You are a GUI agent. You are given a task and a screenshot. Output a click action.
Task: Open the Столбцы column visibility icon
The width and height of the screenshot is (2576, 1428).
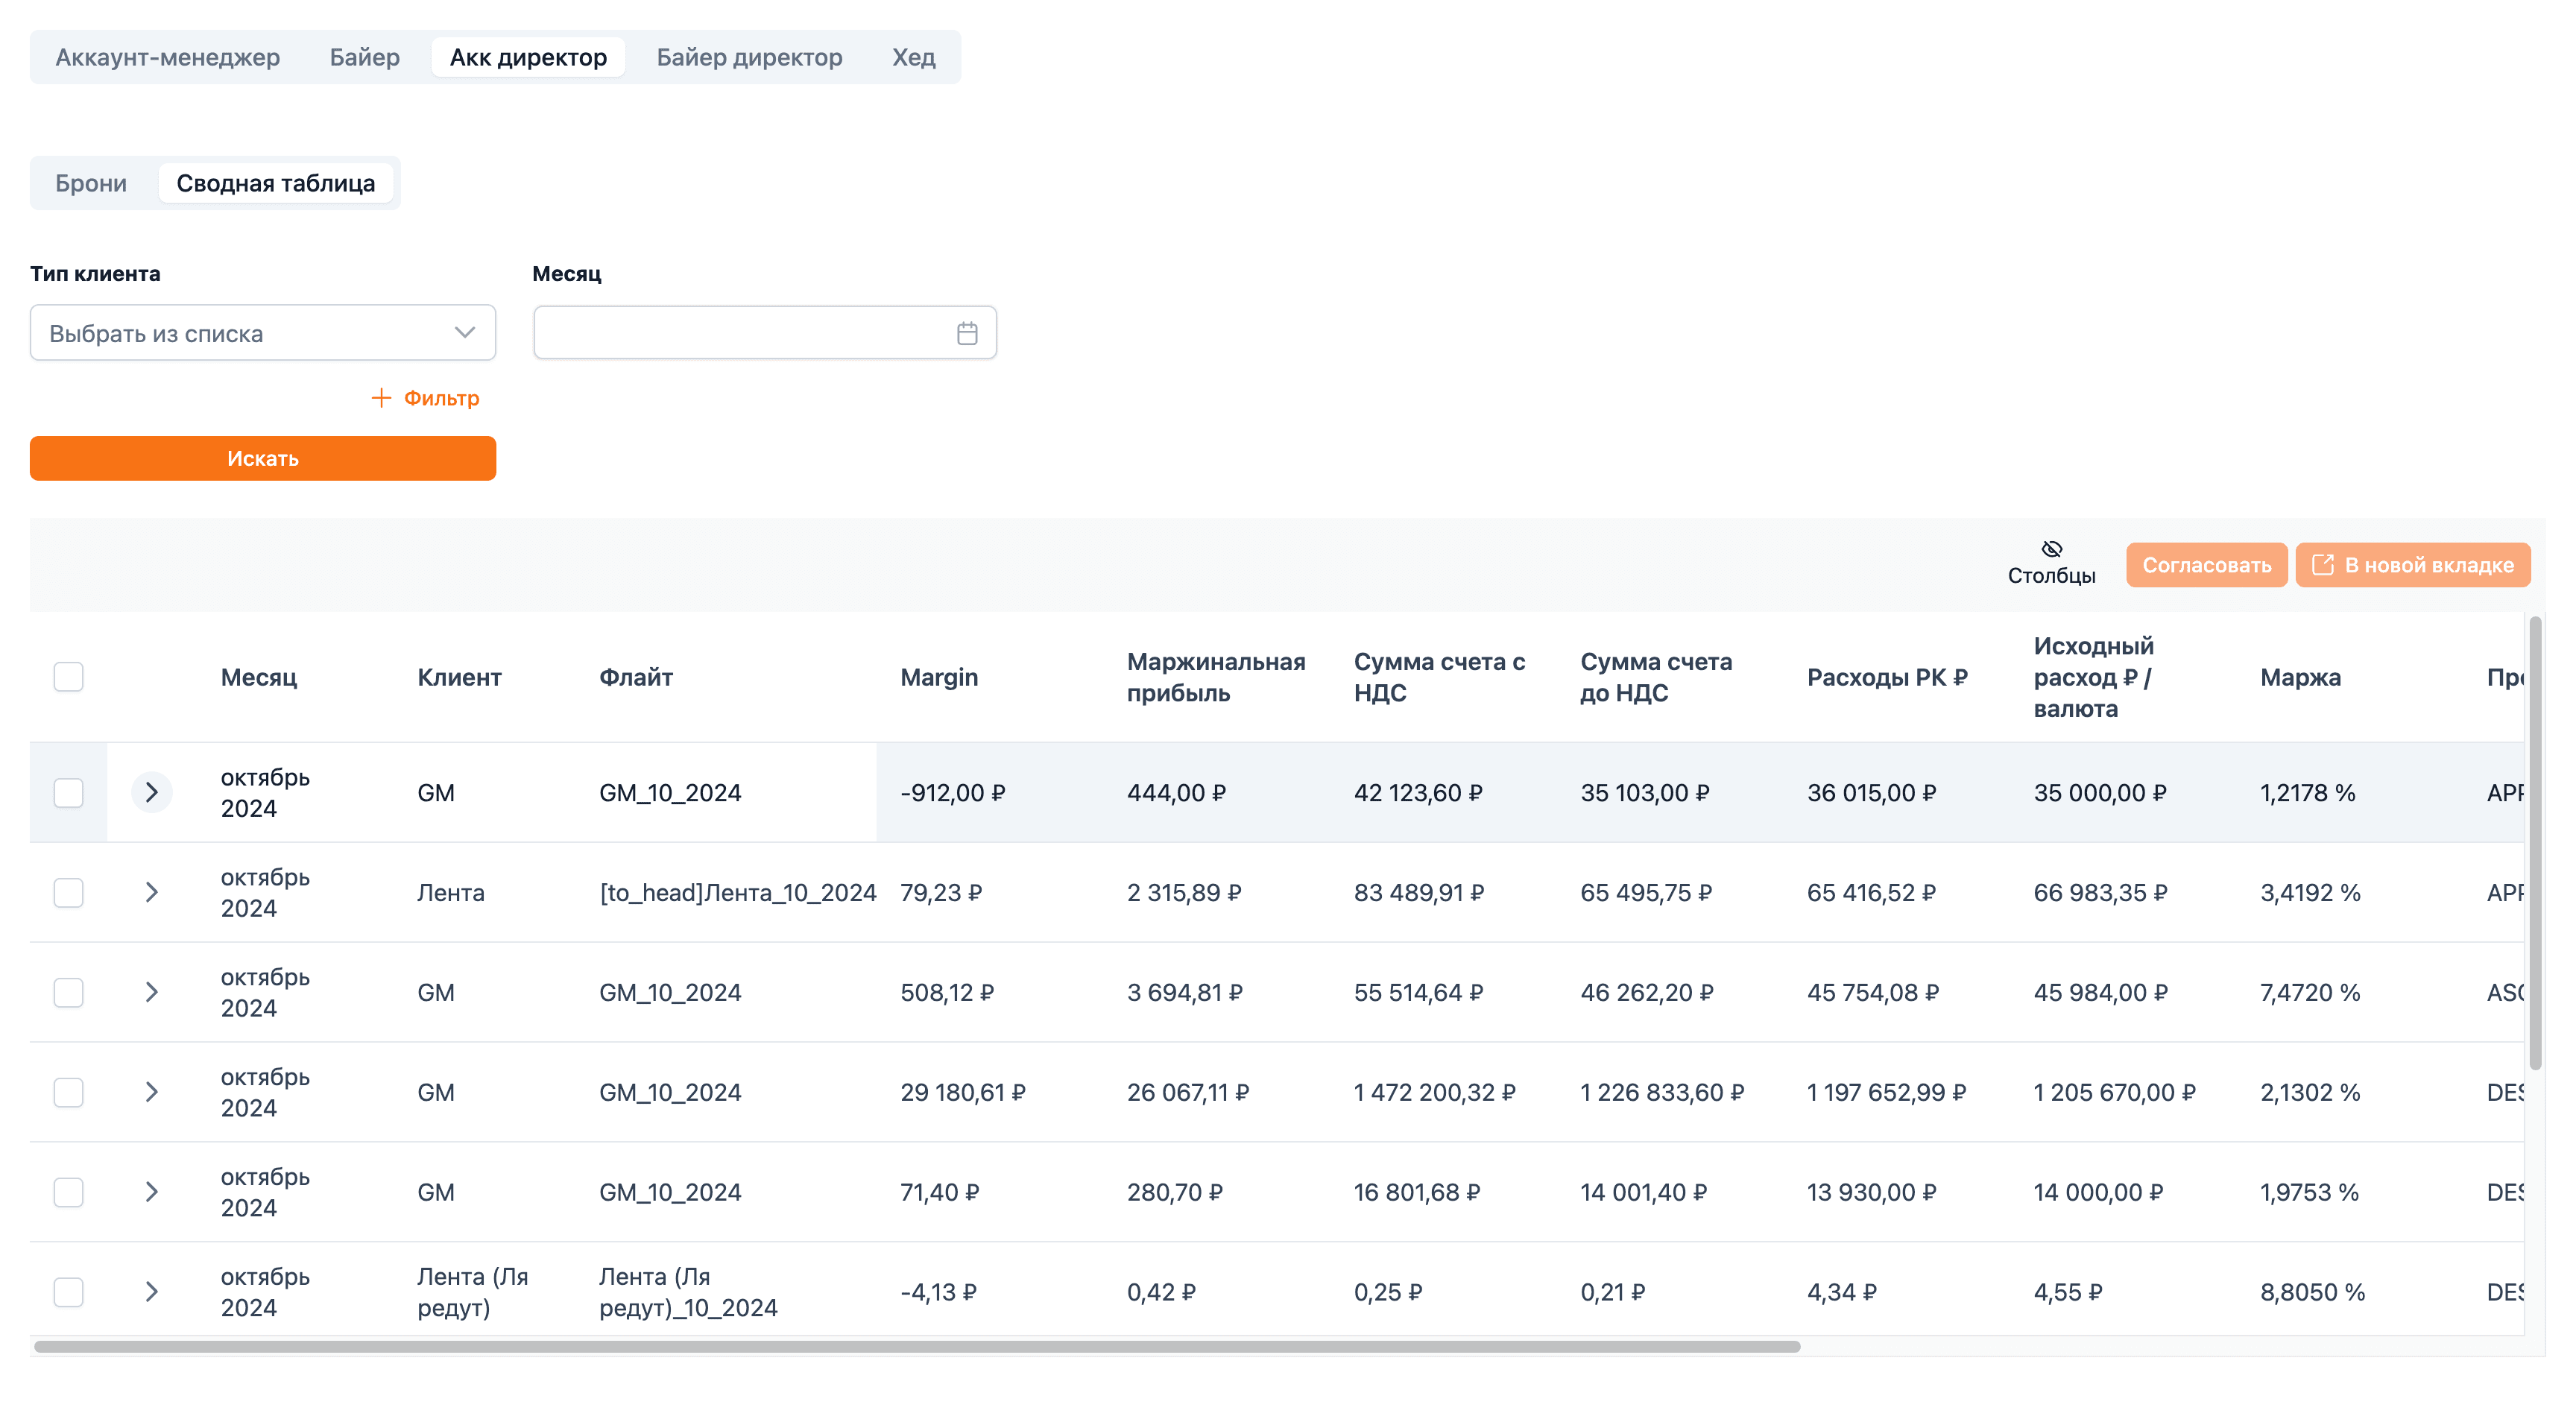(x=2051, y=549)
